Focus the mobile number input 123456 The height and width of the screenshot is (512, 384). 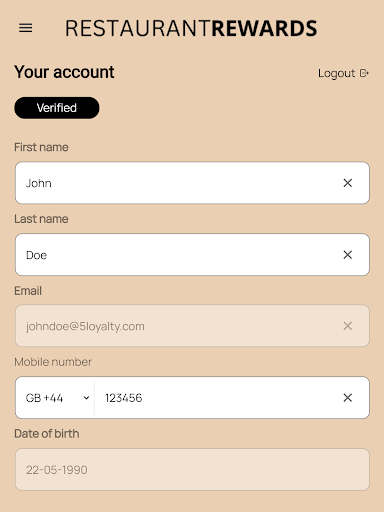pyautogui.click(x=218, y=398)
